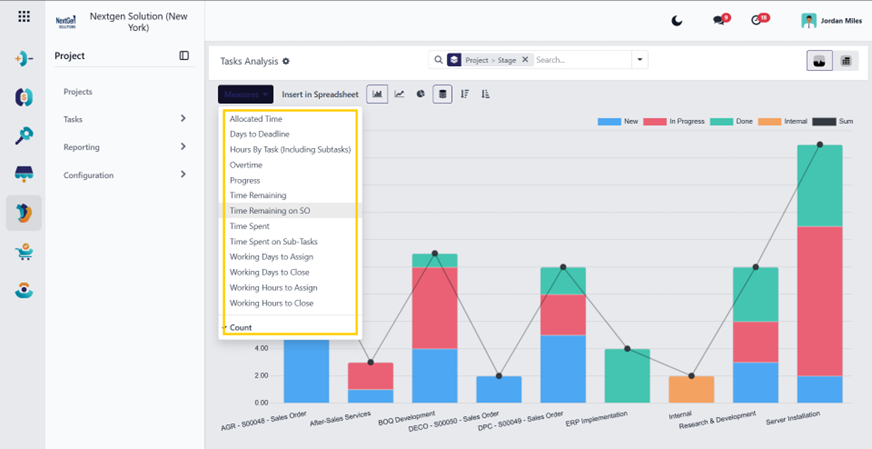Click Insert in Spreadsheet button
Viewport: 872px width, 449px height.
click(320, 95)
